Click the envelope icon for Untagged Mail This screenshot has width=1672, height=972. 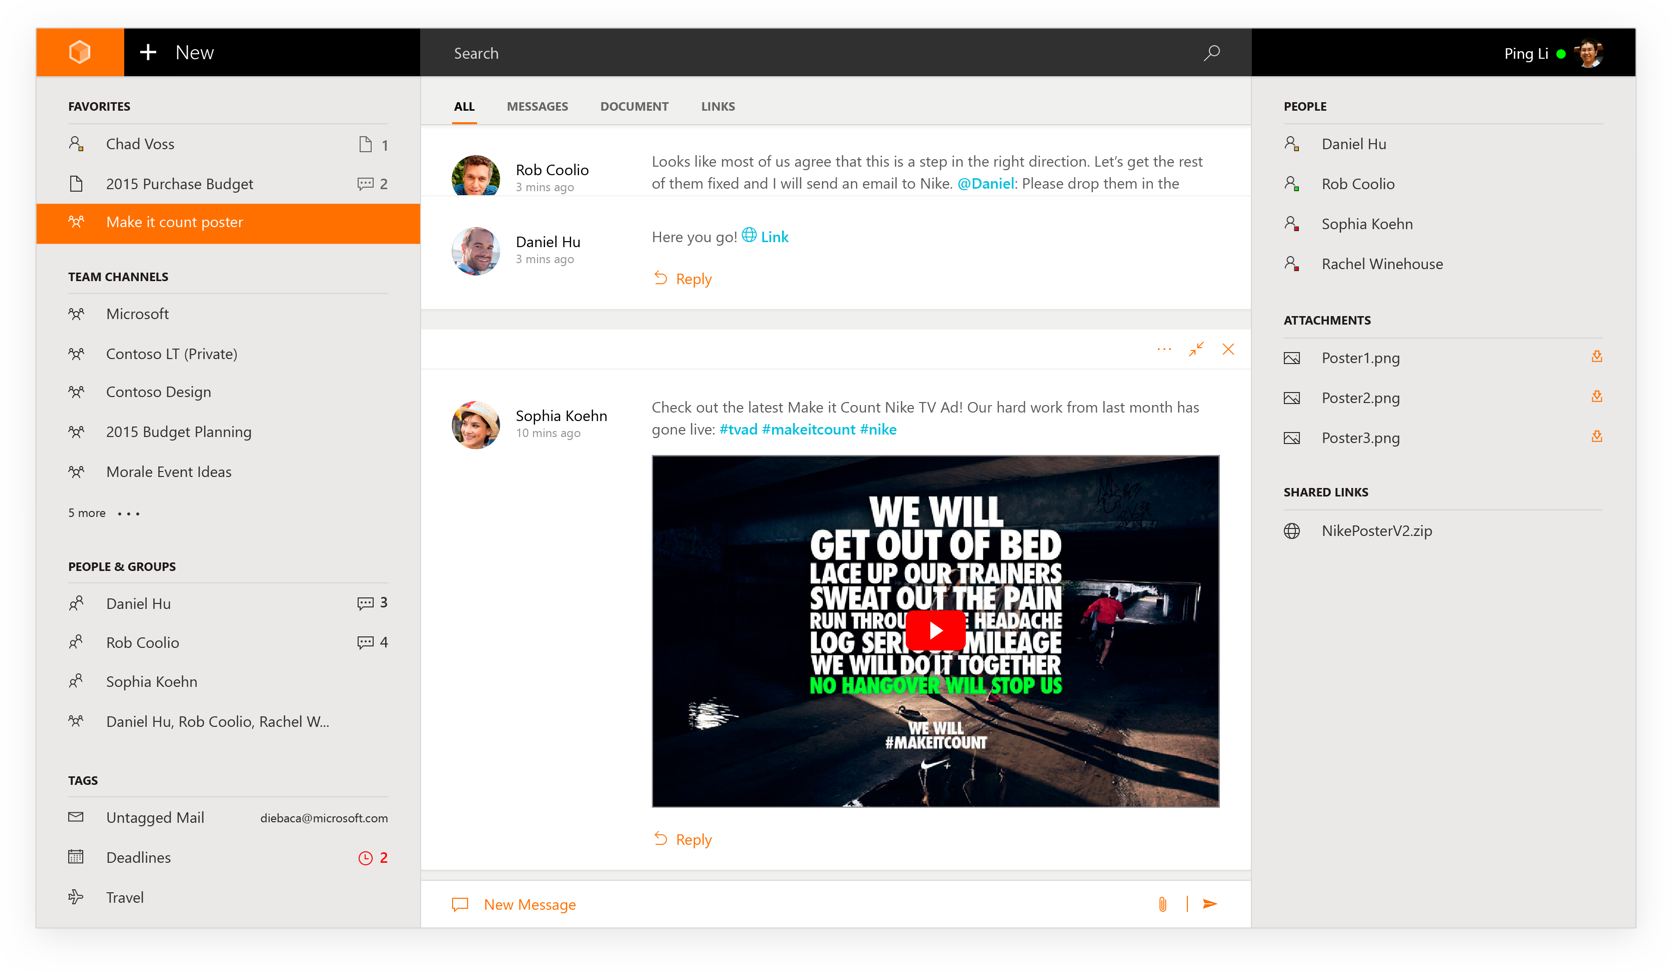click(x=76, y=817)
